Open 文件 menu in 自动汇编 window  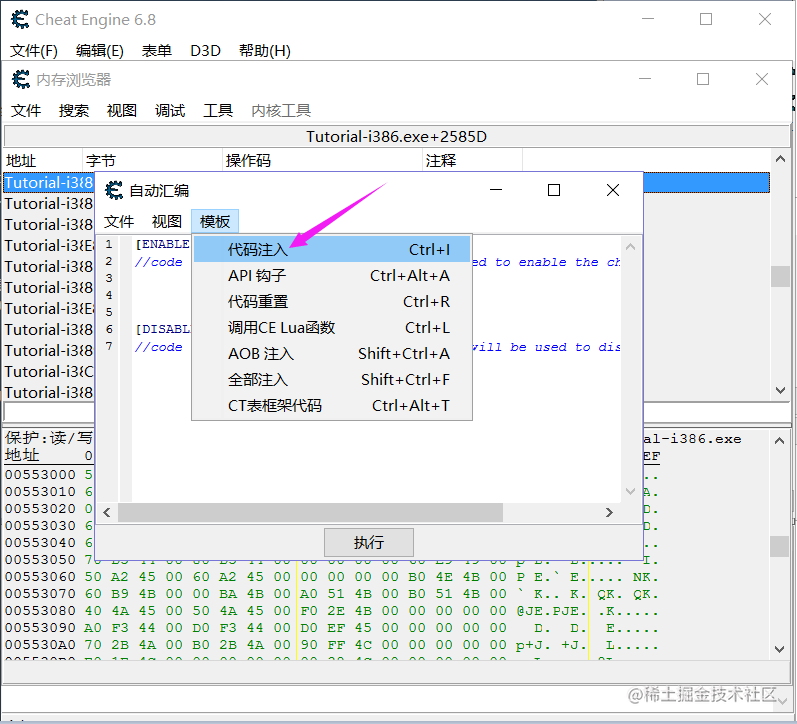click(x=119, y=221)
